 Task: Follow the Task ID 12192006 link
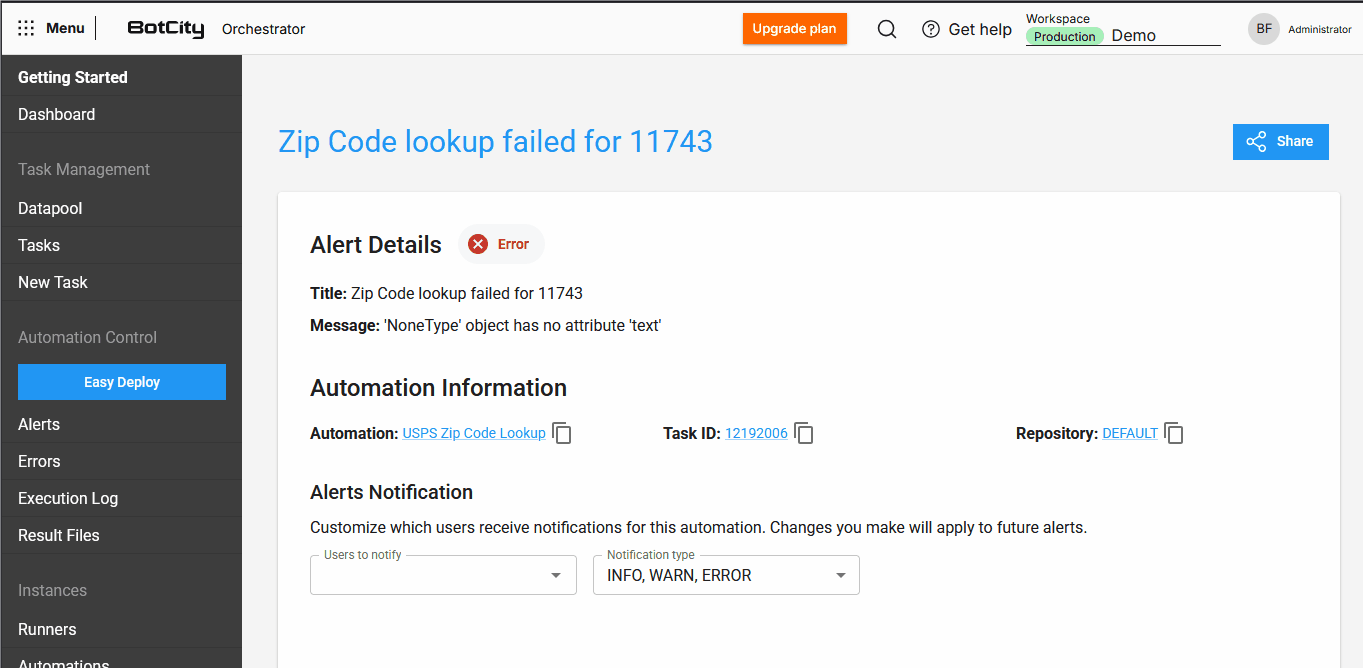(x=756, y=433)
